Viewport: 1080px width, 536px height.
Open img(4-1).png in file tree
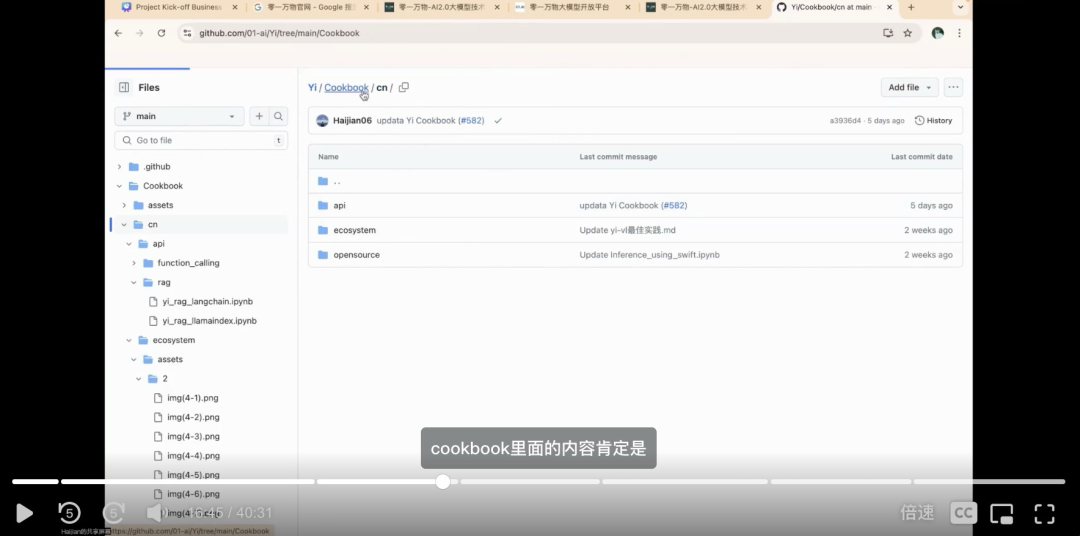[193, 398]
